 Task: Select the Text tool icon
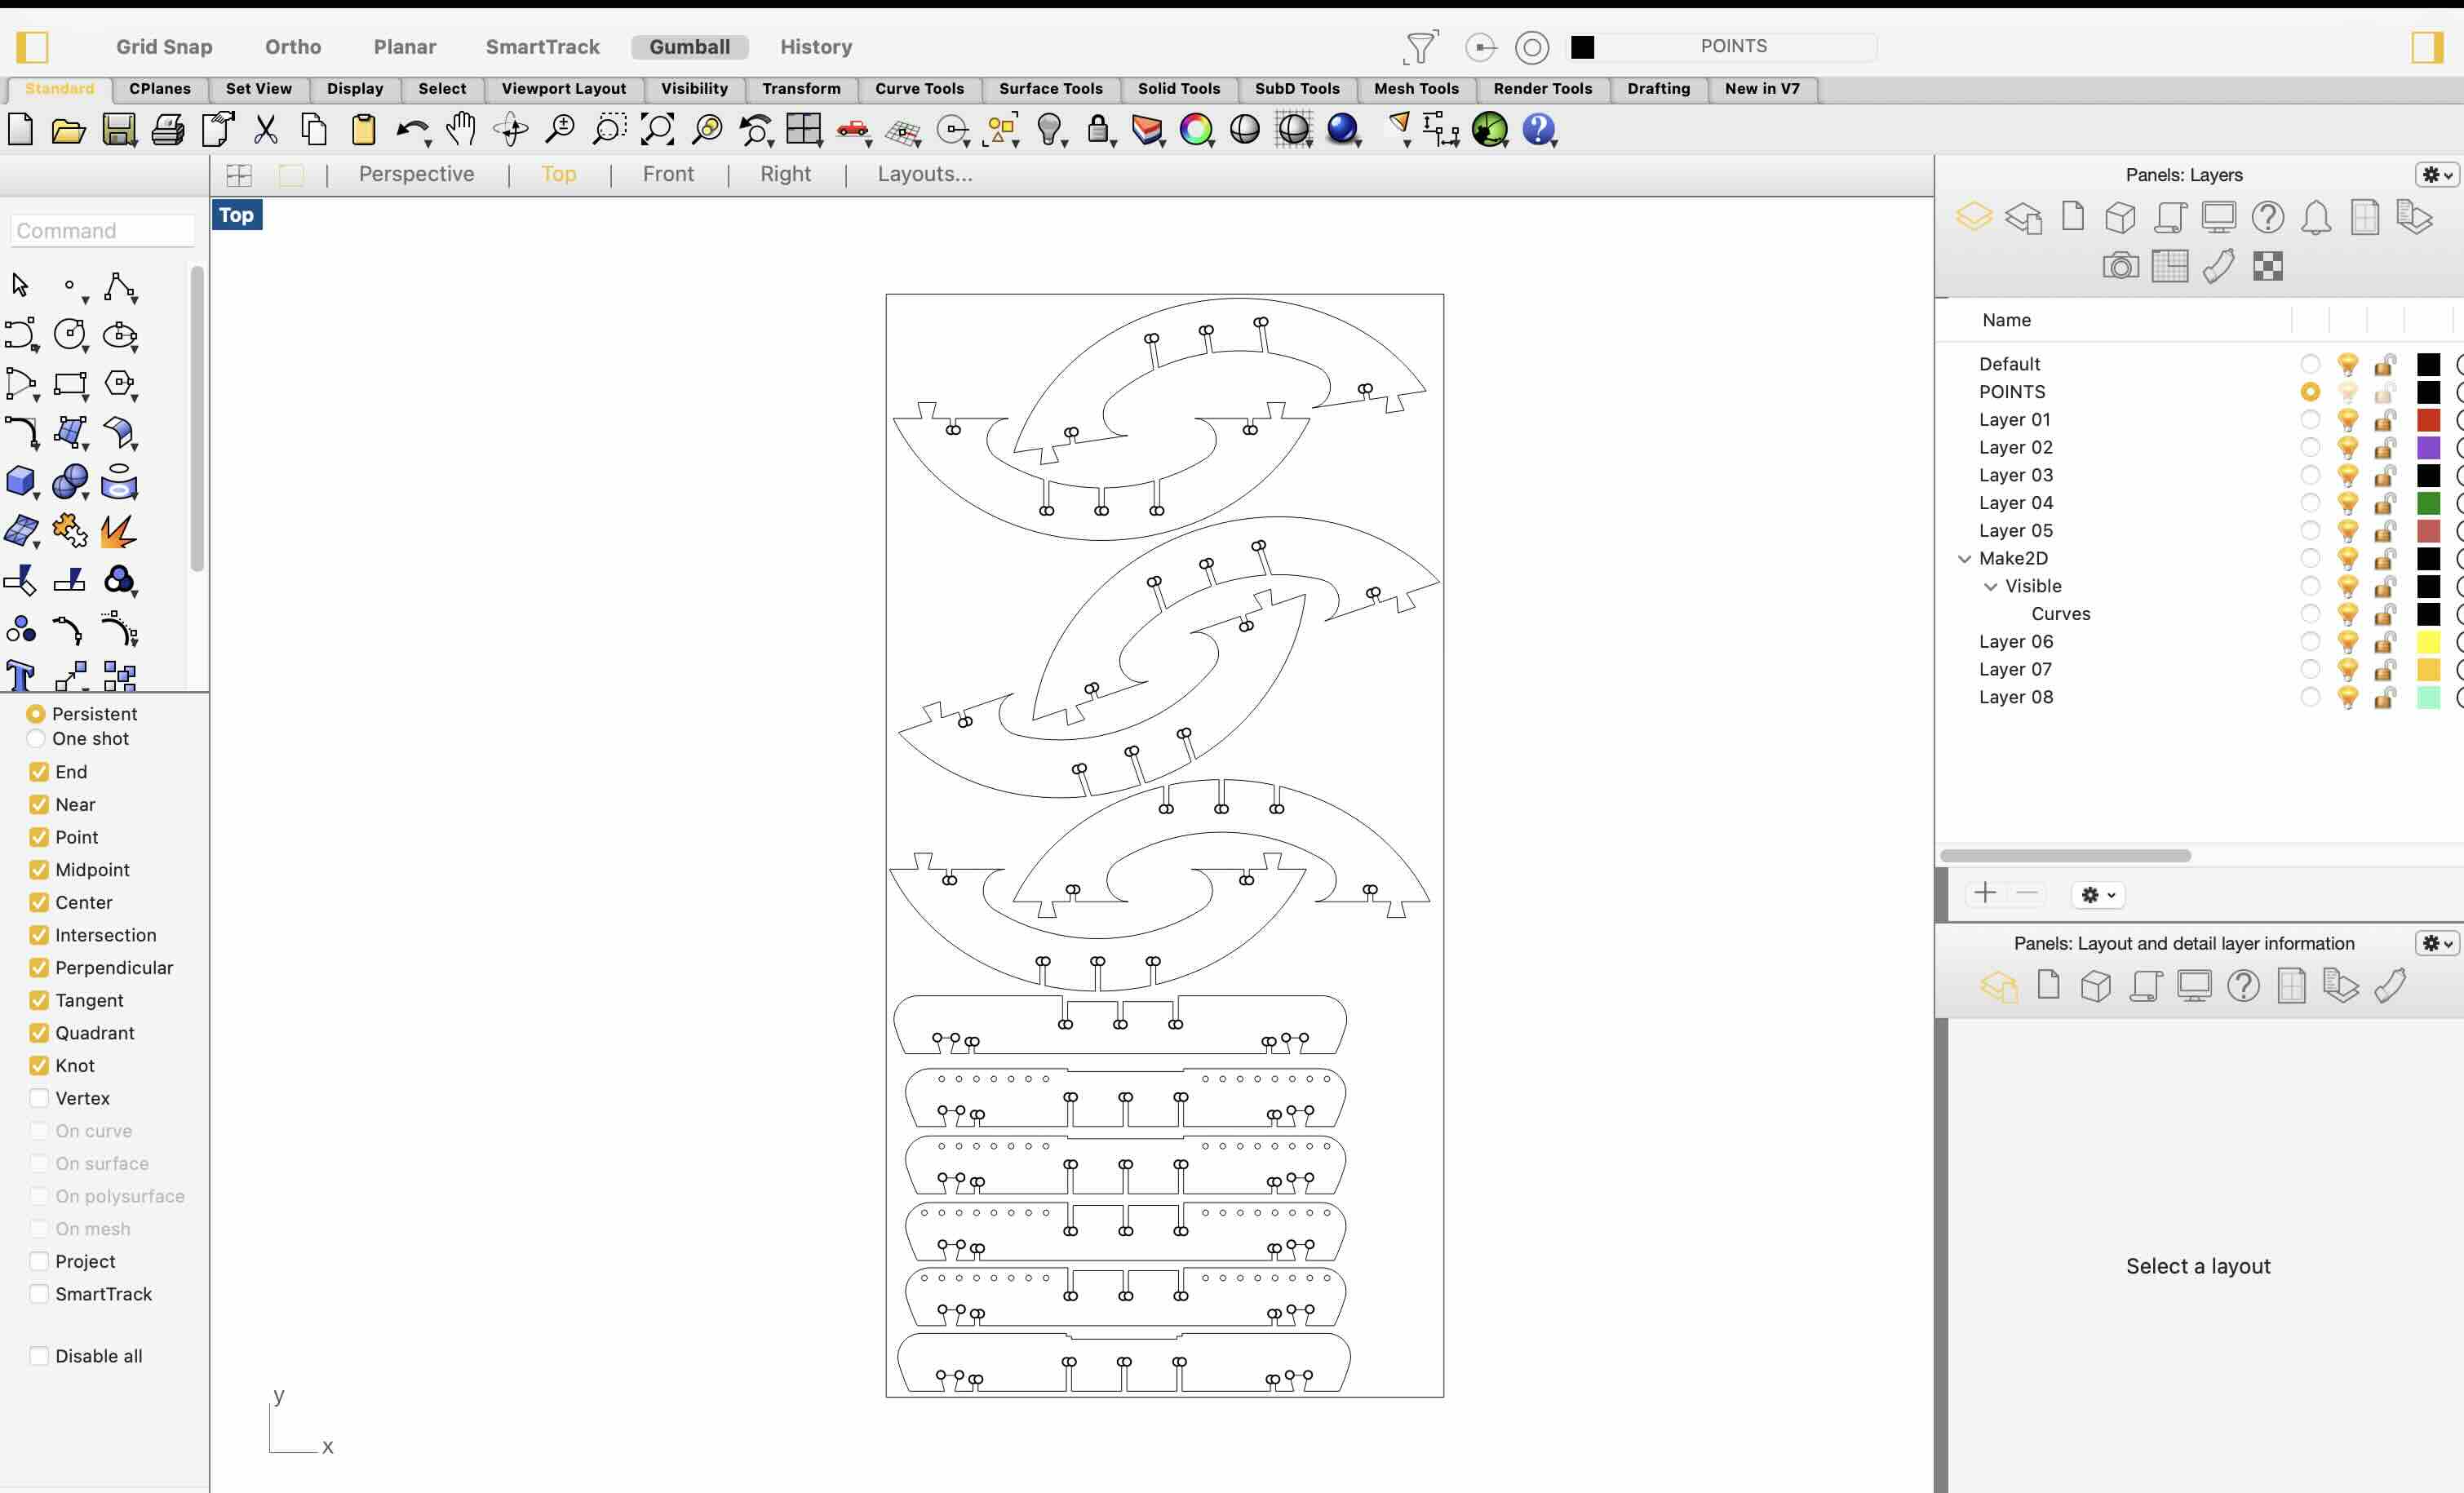(x=20, y=676)
